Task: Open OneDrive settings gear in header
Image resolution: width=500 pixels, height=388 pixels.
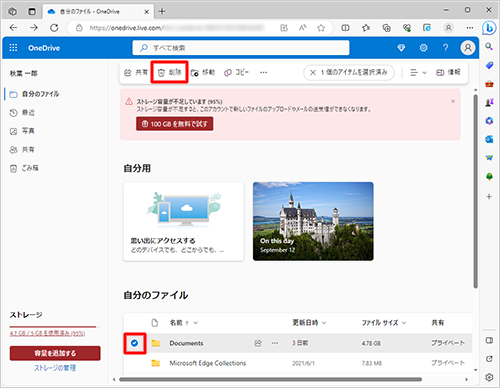Action: click(x=423, y=48)
